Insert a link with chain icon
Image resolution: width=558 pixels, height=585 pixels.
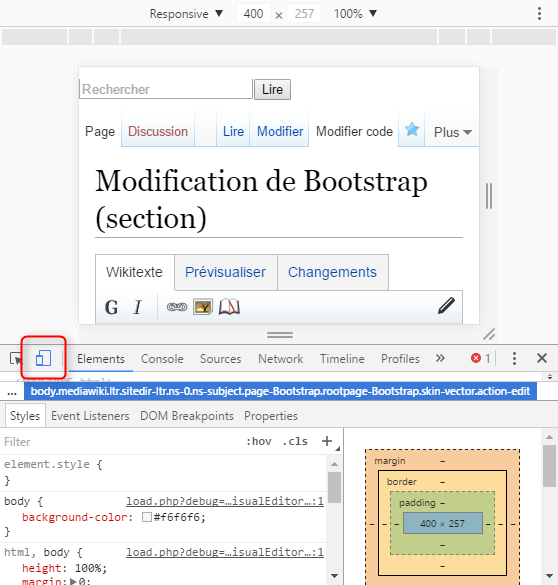point(177,307)
